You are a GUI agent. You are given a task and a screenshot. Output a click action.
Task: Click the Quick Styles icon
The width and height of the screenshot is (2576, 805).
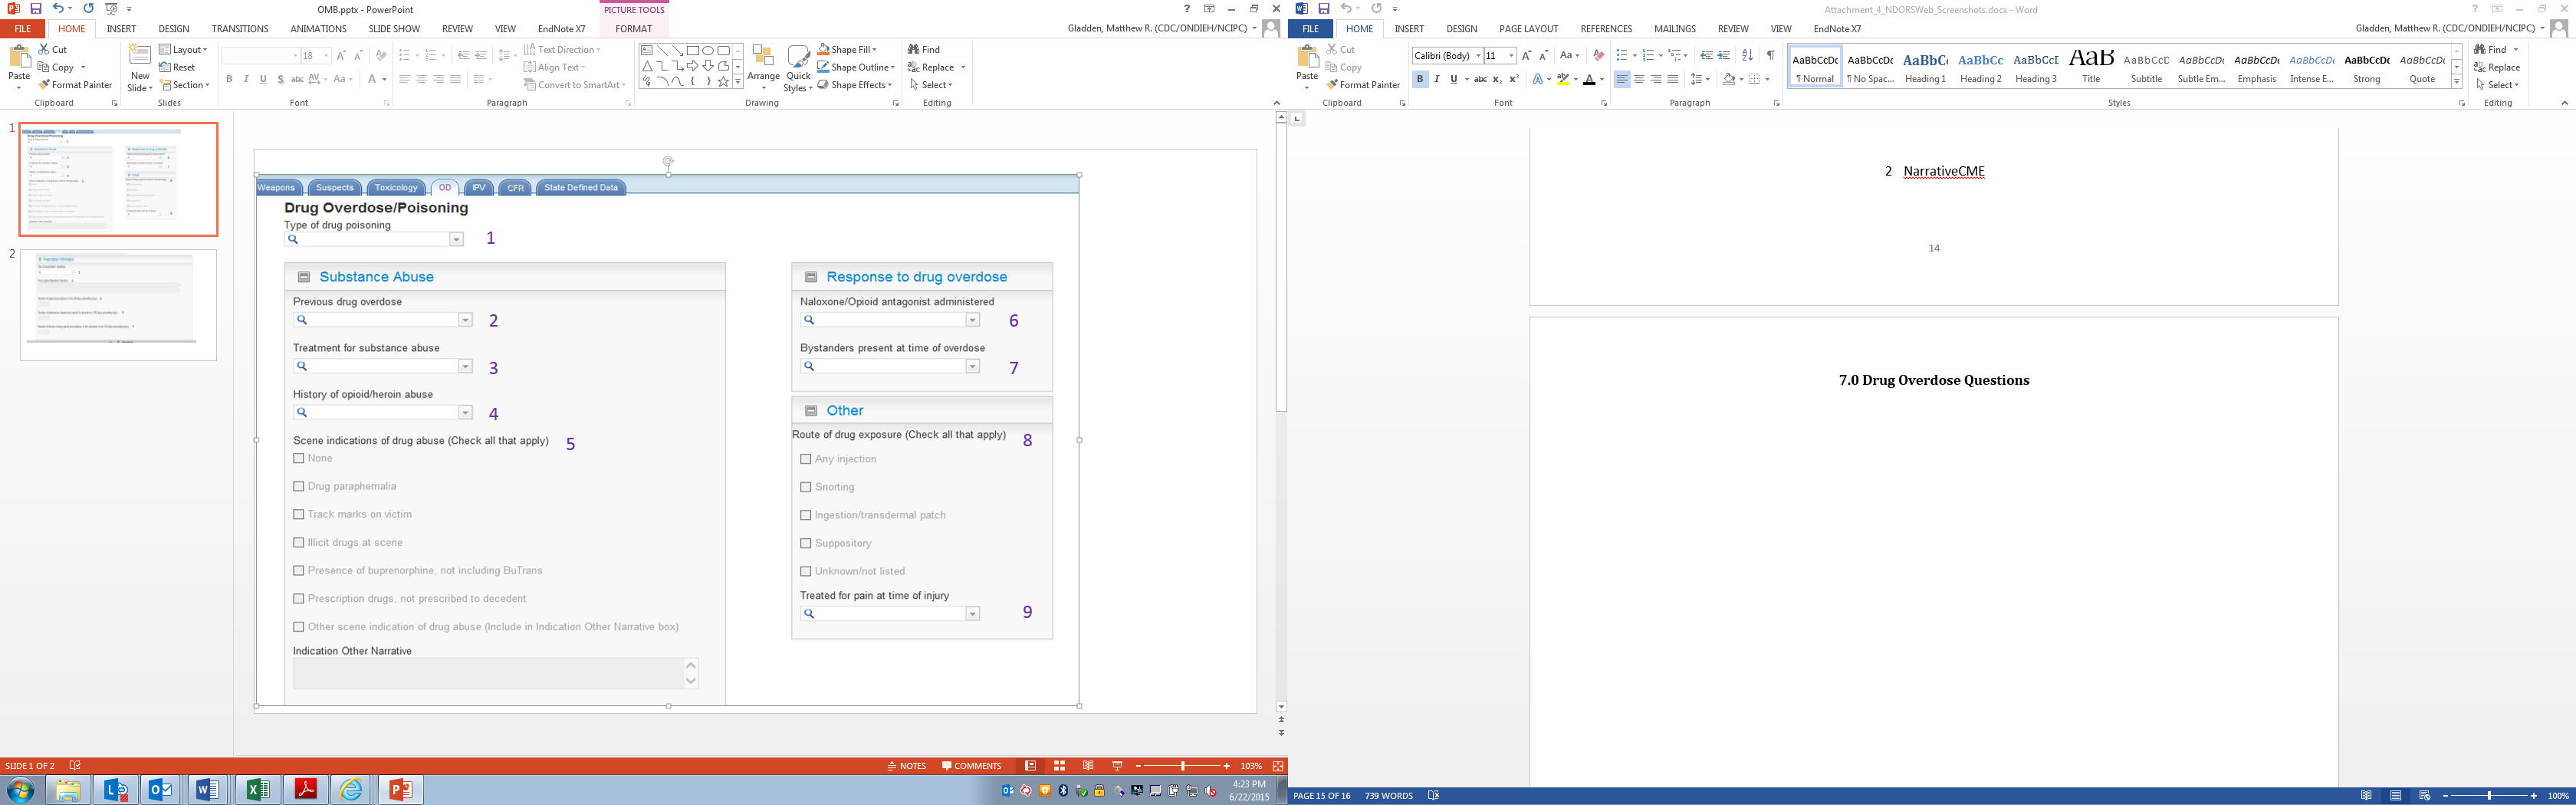(x=798, y=66)
